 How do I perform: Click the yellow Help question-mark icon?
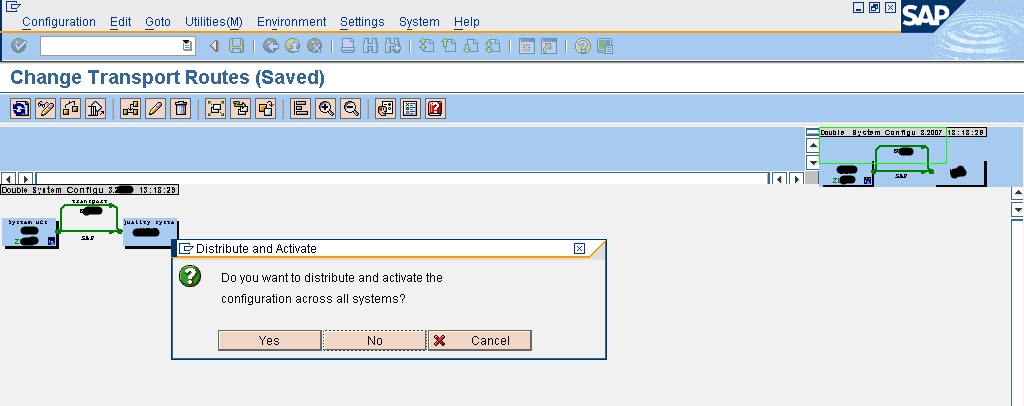pyautogui.click(x=583, y=46)
